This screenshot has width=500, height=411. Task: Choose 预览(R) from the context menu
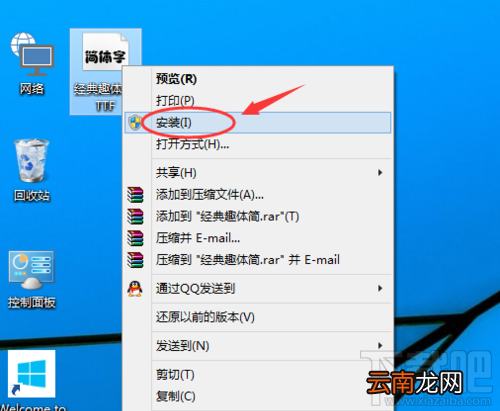[x=258, y=79]
